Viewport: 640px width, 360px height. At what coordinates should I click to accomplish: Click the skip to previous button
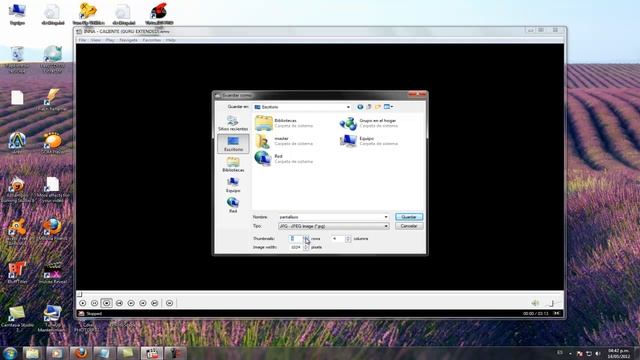119,303
